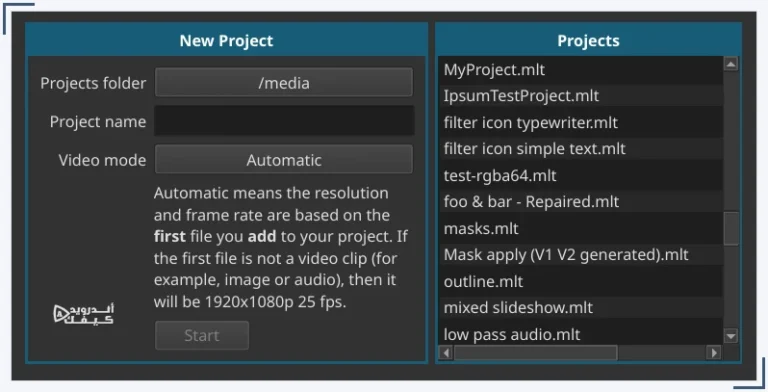Click the scroll down arrow in Projects list
Viewport: 768px width, 392px height.
(x=731, y=336)
